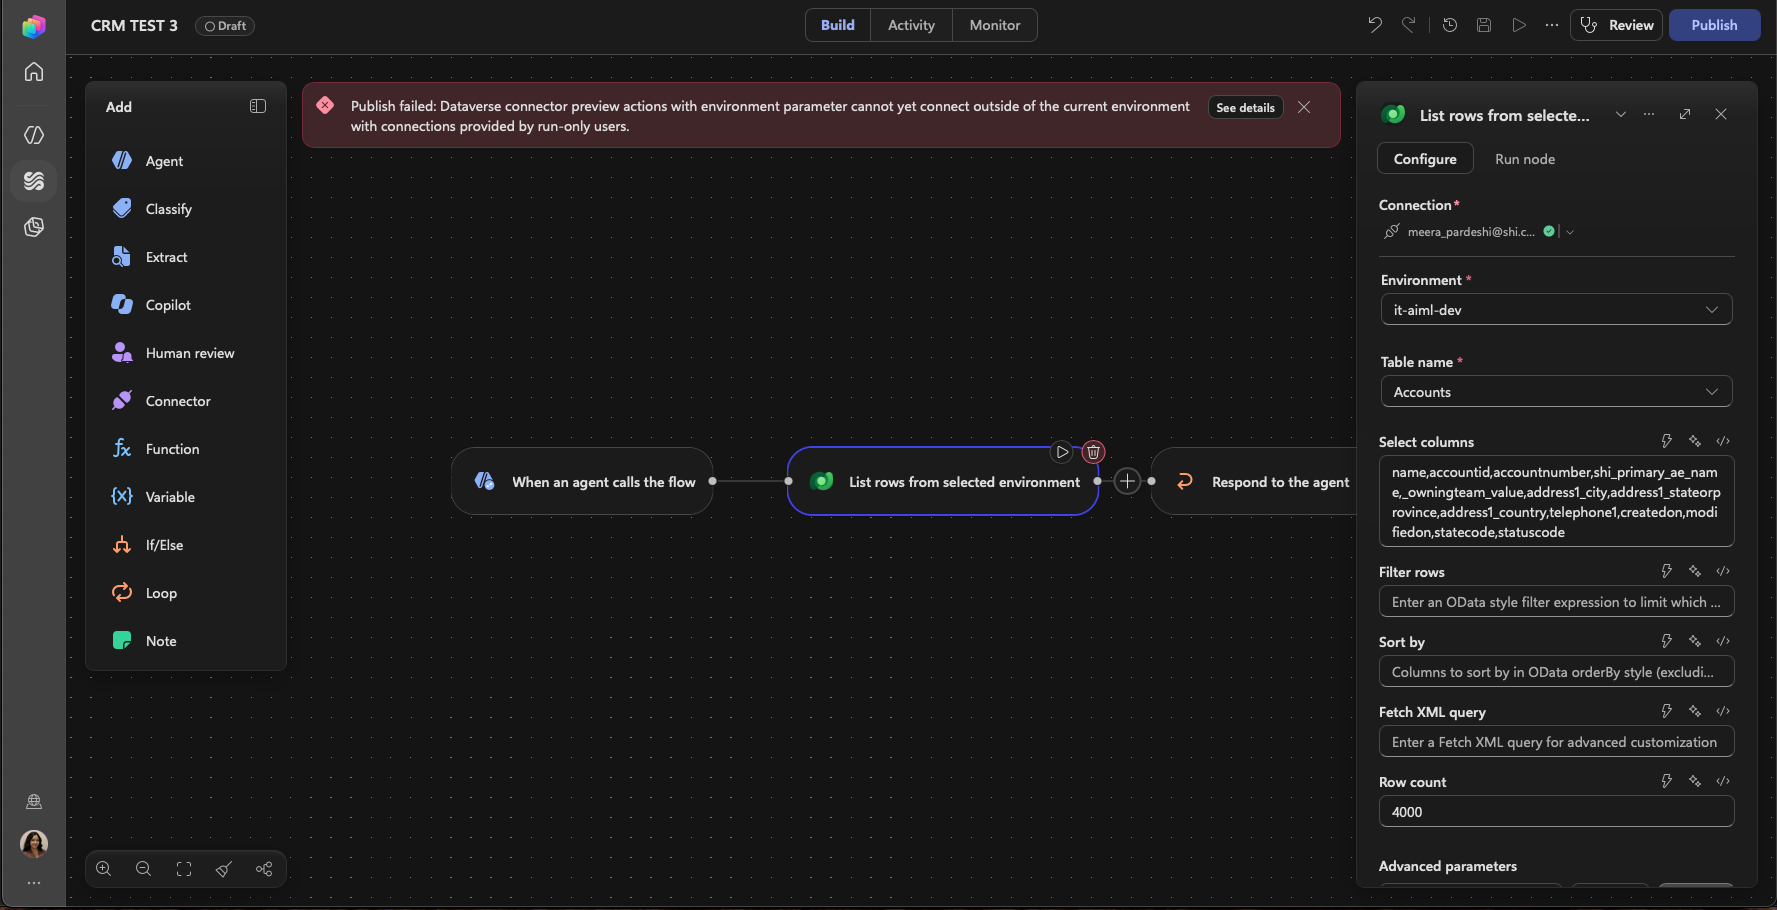Switch to the Activity tab
The image size is (1777, 910).
[911, 25]
